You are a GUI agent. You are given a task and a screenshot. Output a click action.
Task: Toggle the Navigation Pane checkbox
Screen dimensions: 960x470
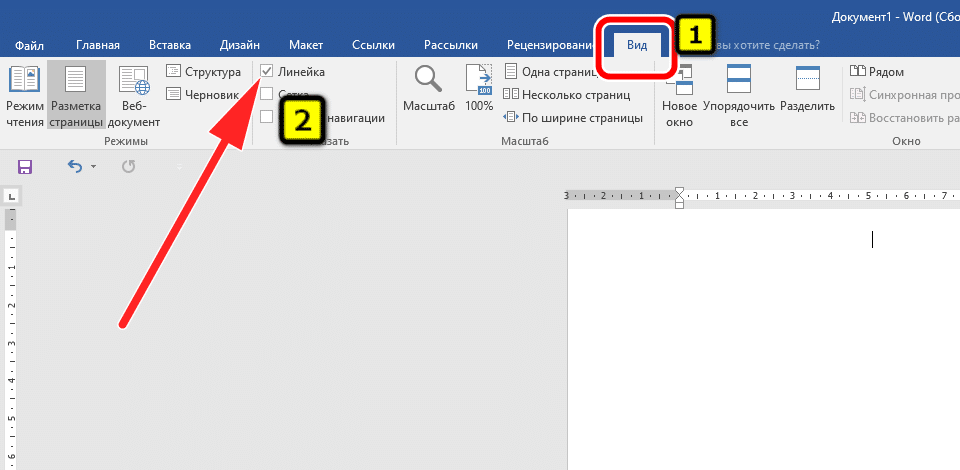pos(267,116)
